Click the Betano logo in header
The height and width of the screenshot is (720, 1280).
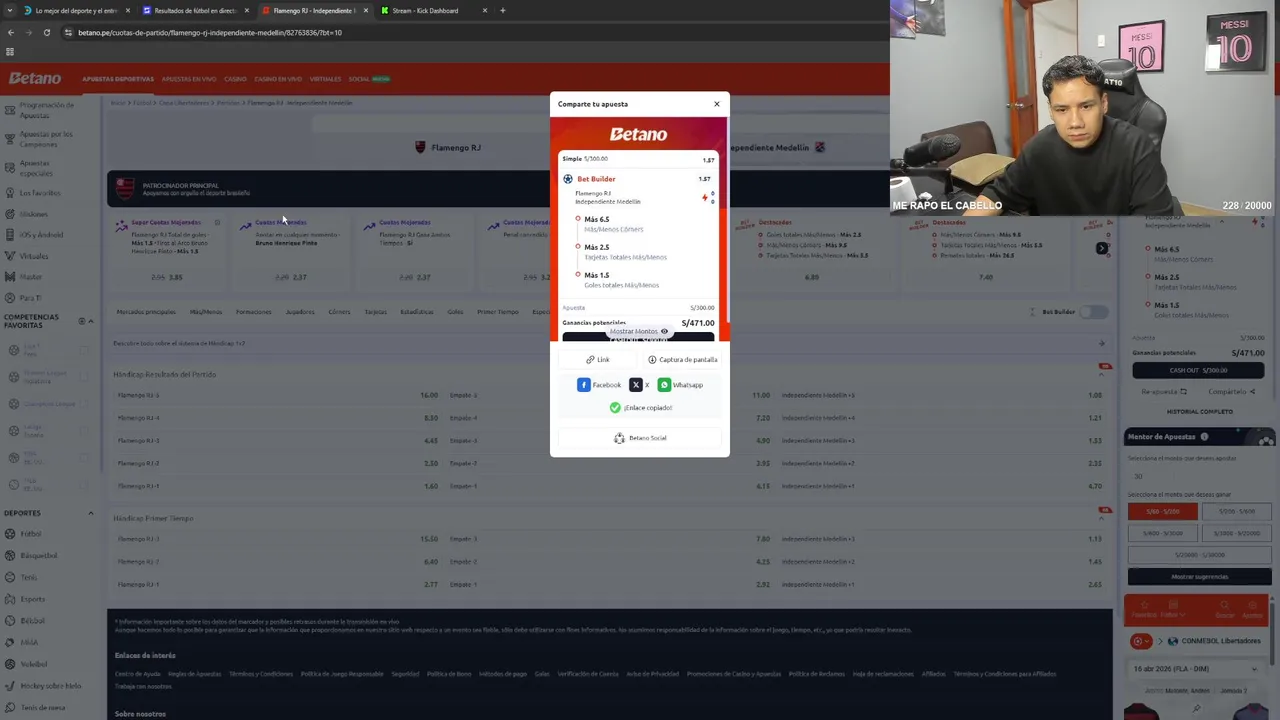tap(35, 78)
